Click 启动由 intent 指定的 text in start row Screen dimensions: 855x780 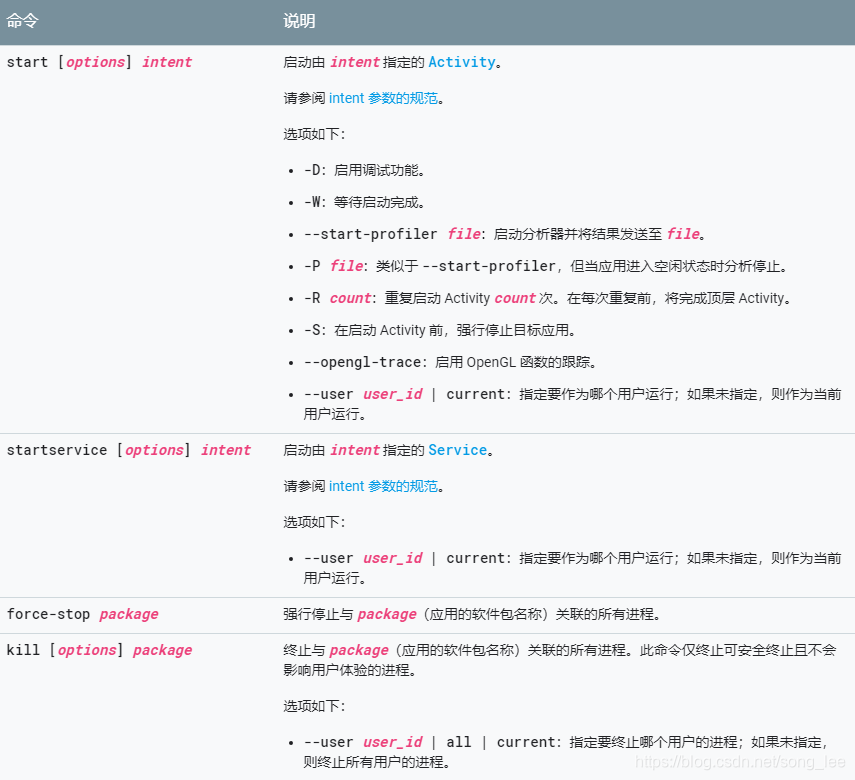pyautogui.click(x=354, y=62)
